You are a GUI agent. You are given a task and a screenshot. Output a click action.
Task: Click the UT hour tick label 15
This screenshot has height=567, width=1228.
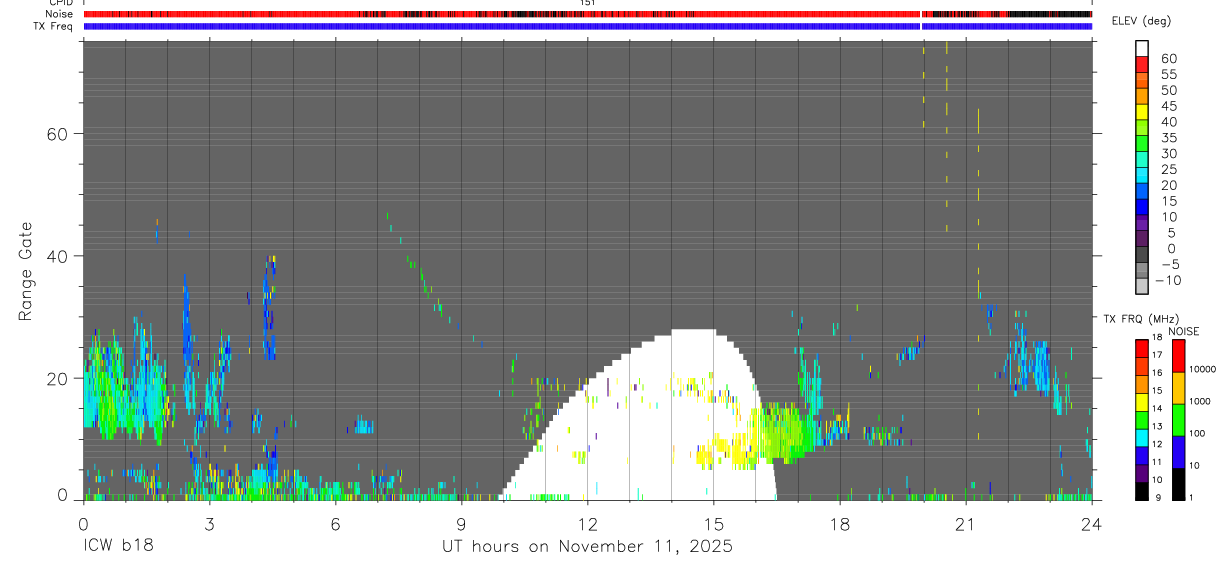click(x=713, y=523)
